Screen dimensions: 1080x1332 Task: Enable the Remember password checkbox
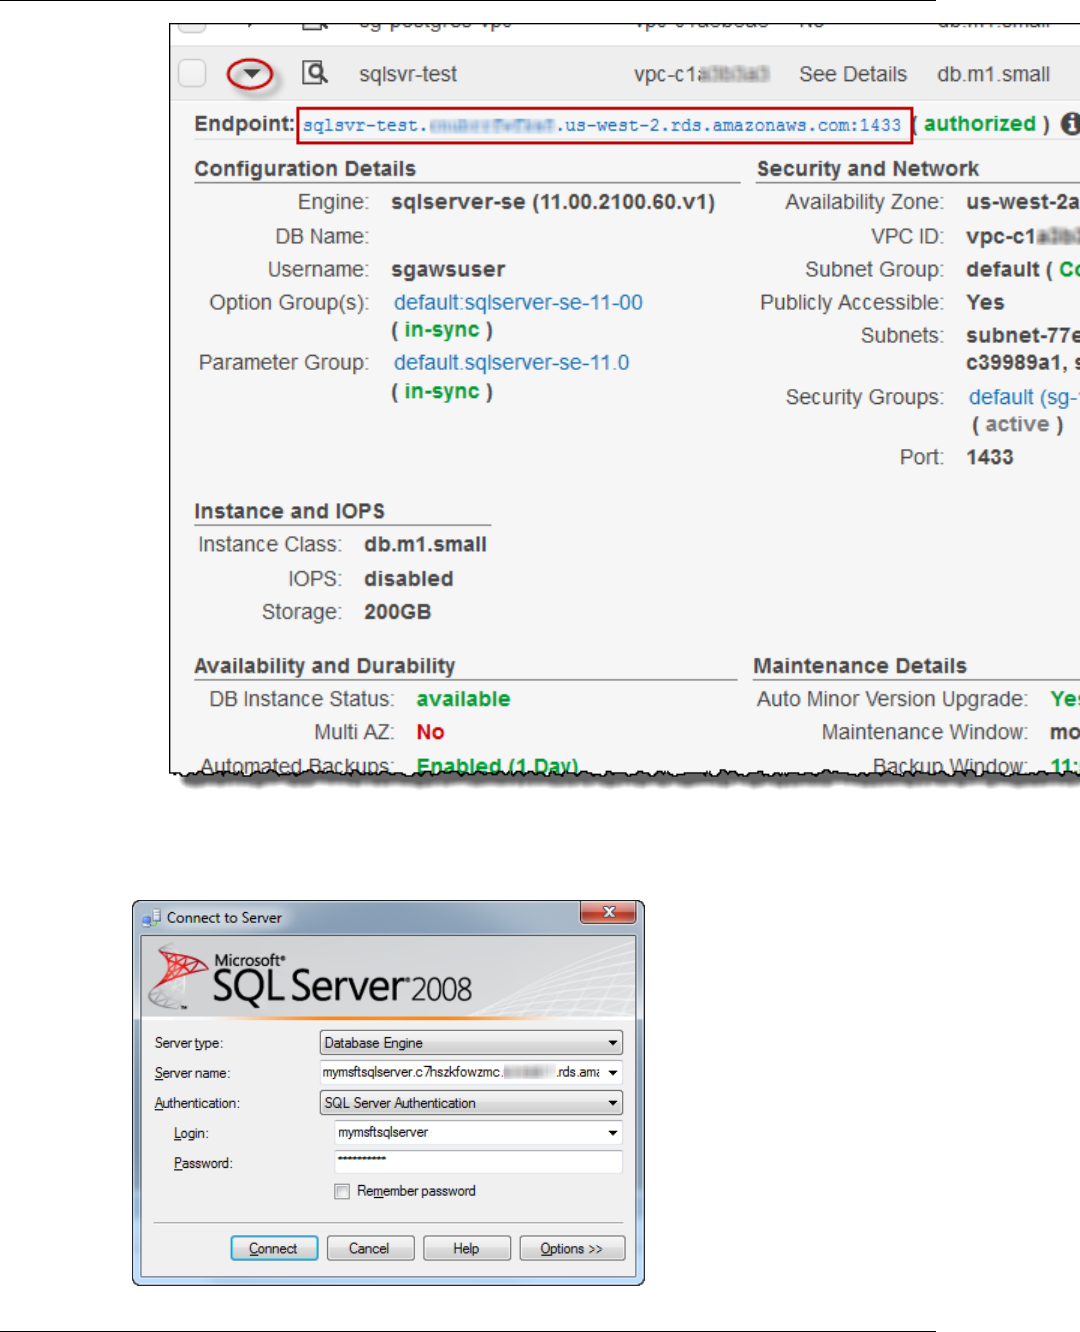pos(342,1191)
